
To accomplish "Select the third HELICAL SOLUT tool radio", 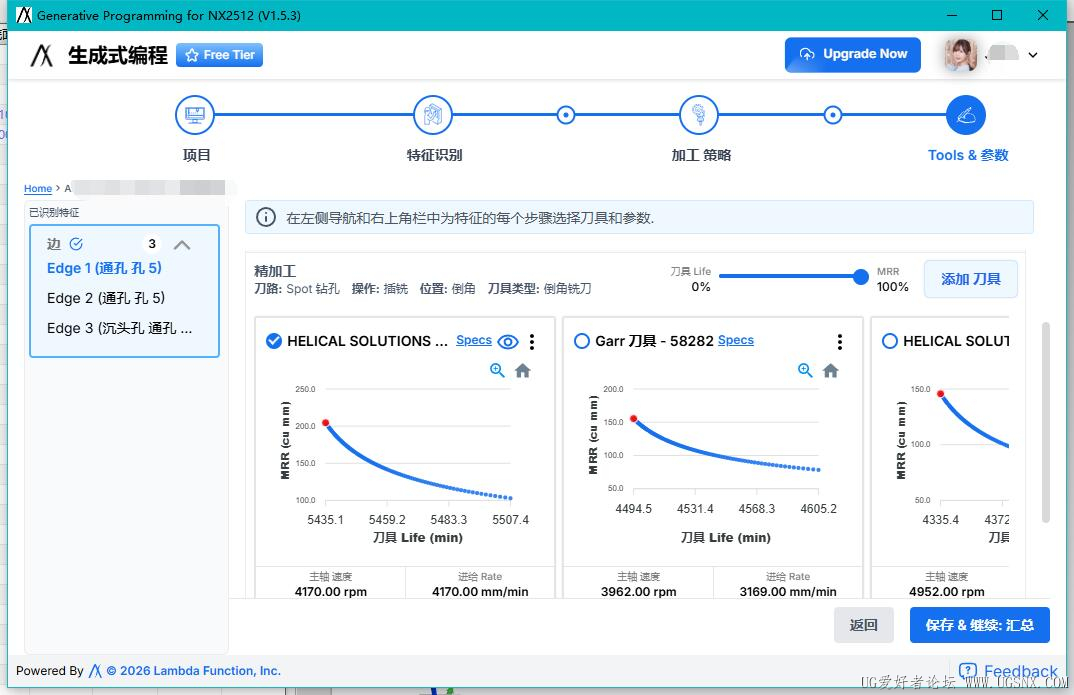I will point(890,341).
